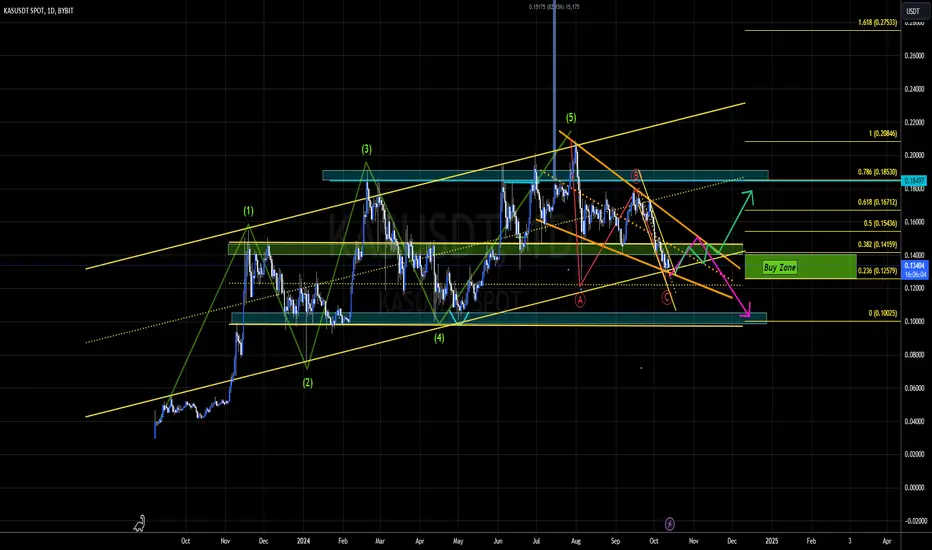
Task: Click 0.04000 on the price axis
Action: click(x=914, y=422)
